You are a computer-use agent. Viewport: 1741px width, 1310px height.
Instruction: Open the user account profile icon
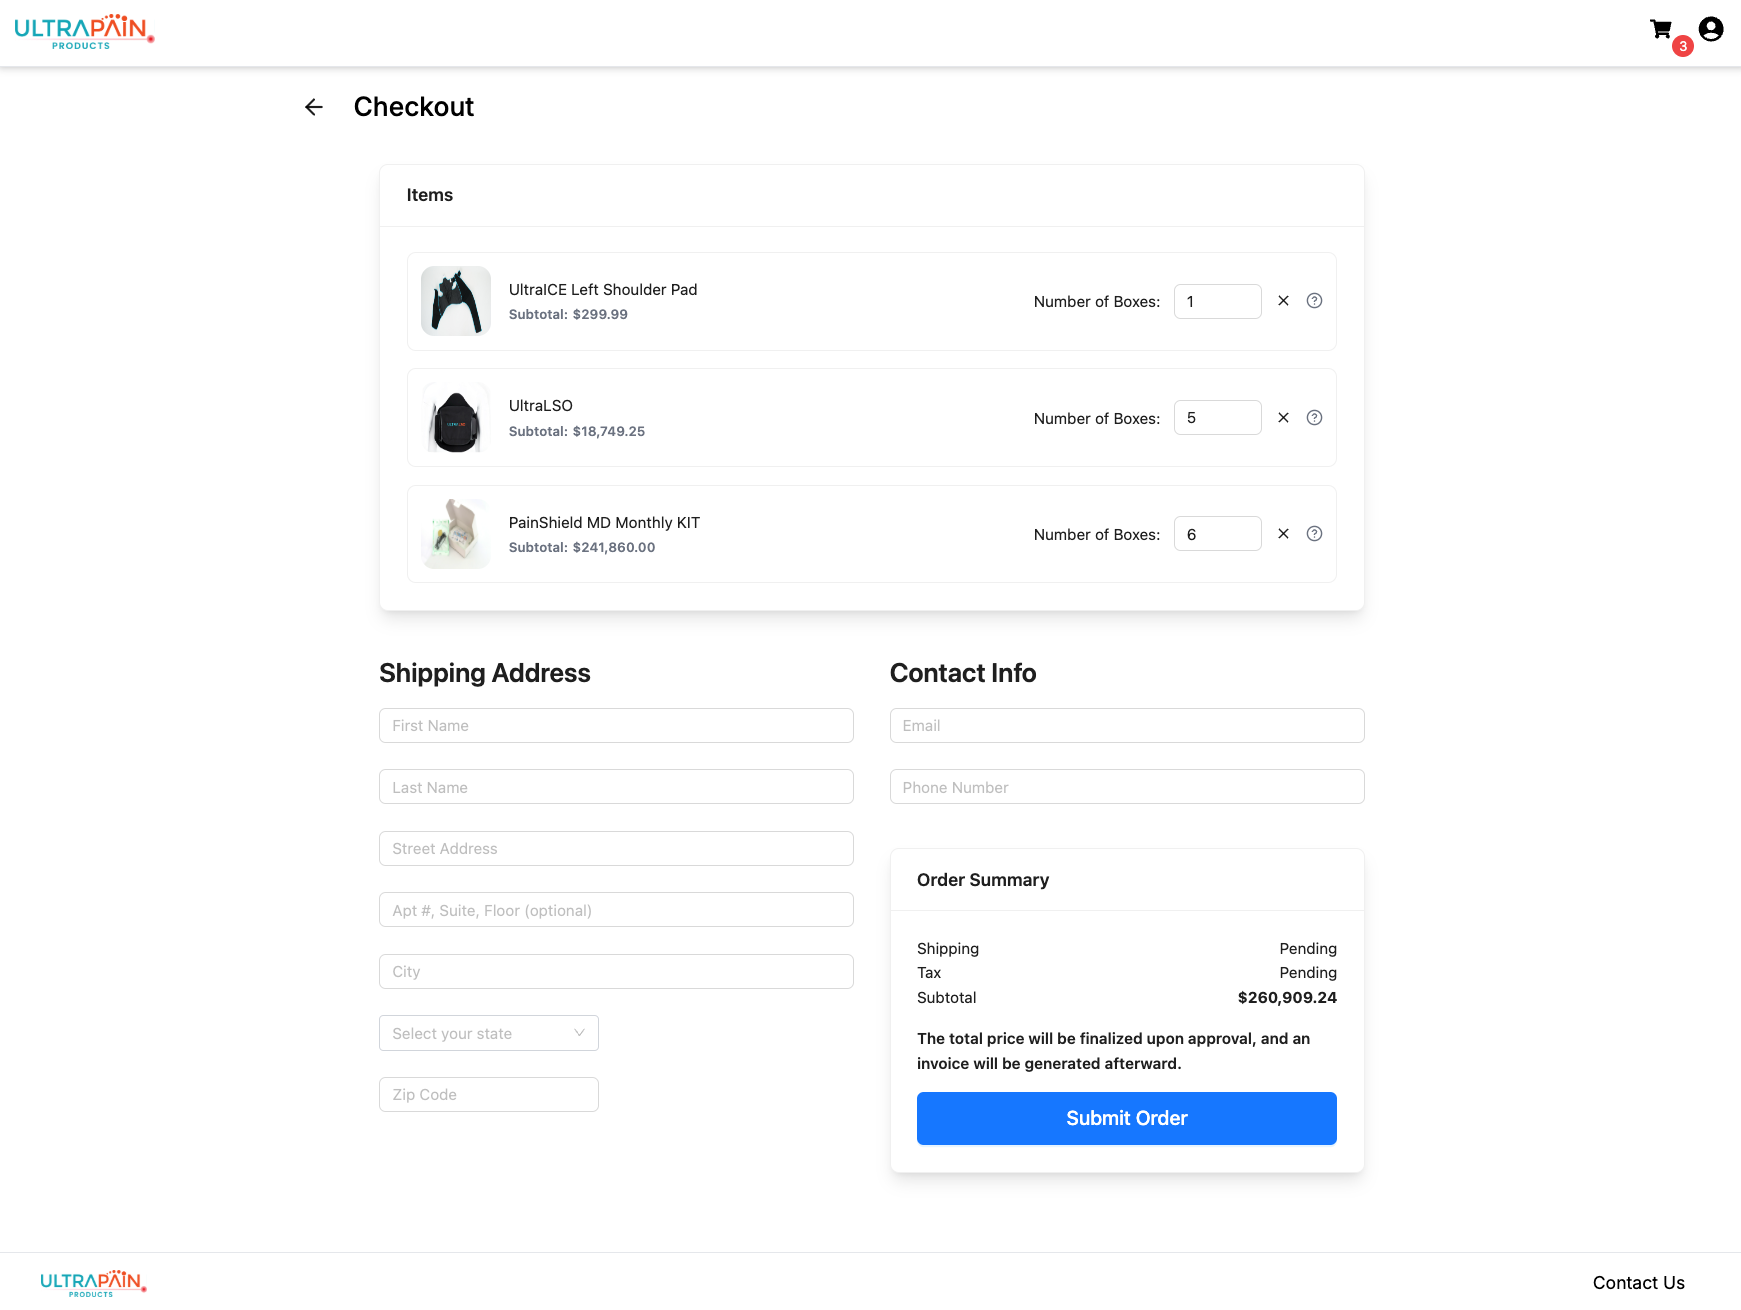coord(1711,29)
